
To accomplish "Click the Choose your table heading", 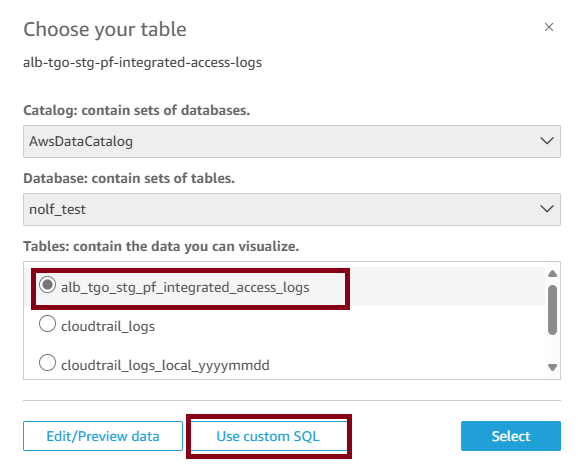I will point(105,29).
